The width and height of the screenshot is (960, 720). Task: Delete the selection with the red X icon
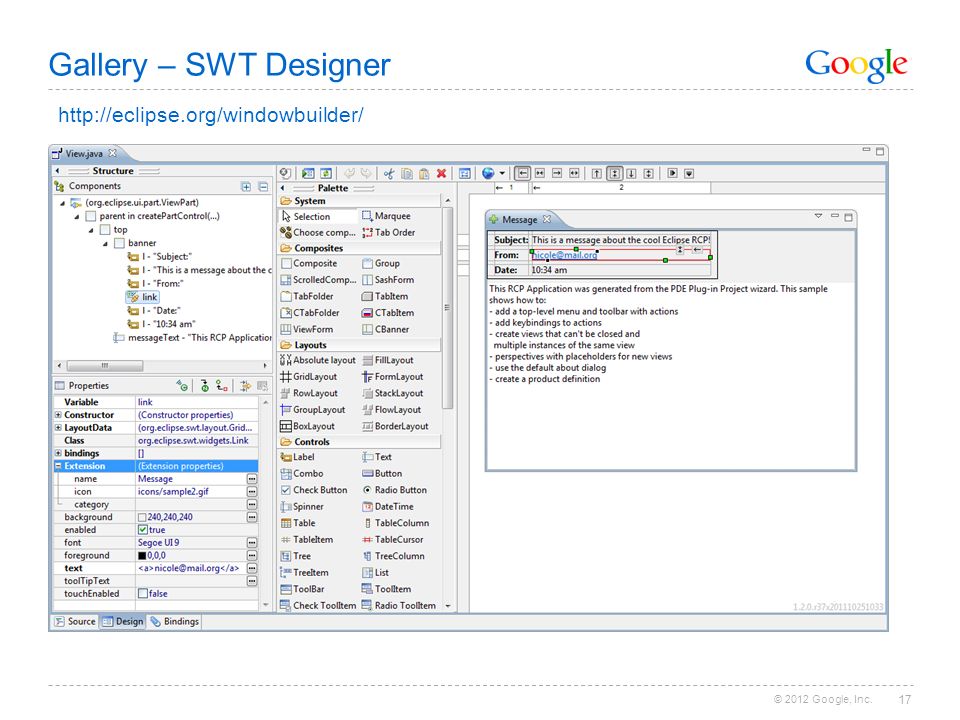tap(441, 174)
